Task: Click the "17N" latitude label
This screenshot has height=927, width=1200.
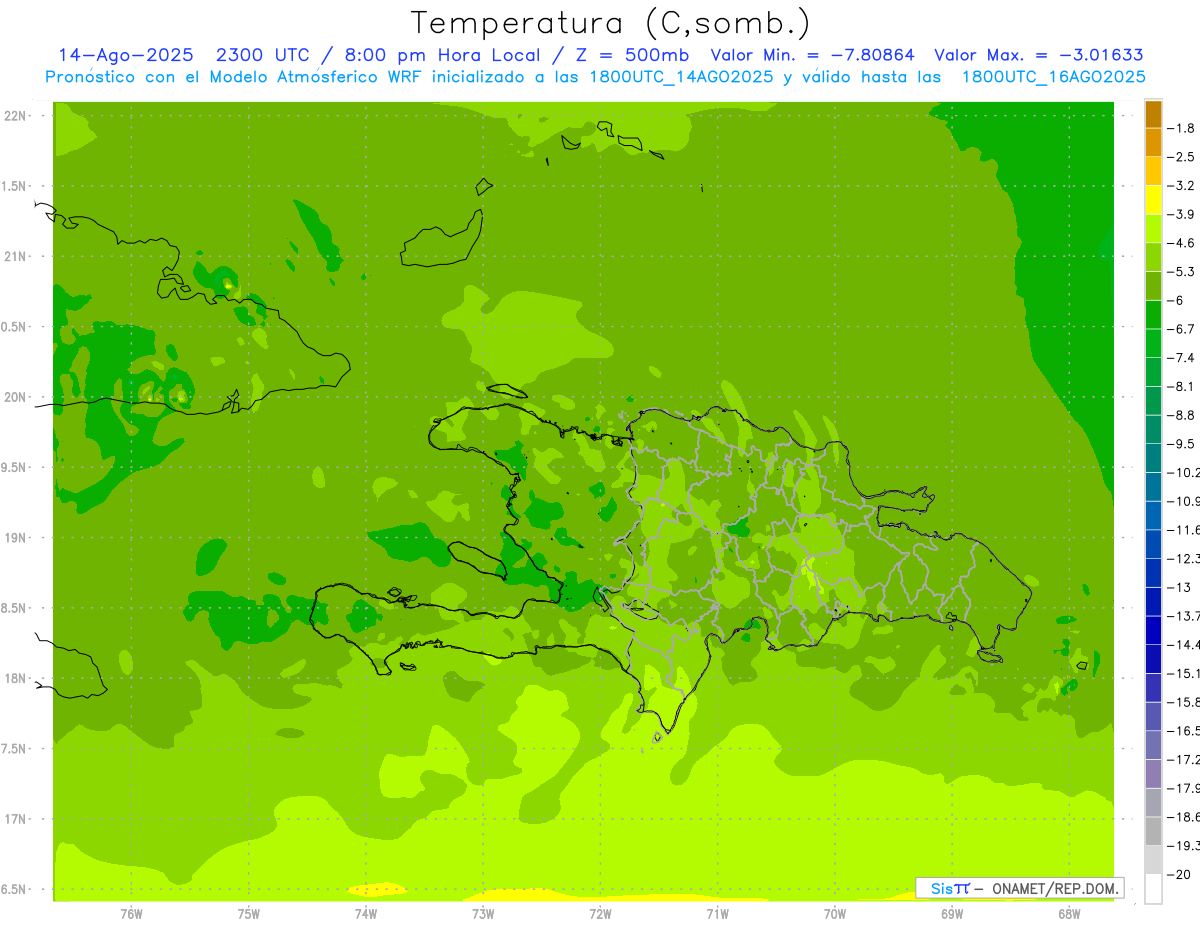Action: (15, 819)
